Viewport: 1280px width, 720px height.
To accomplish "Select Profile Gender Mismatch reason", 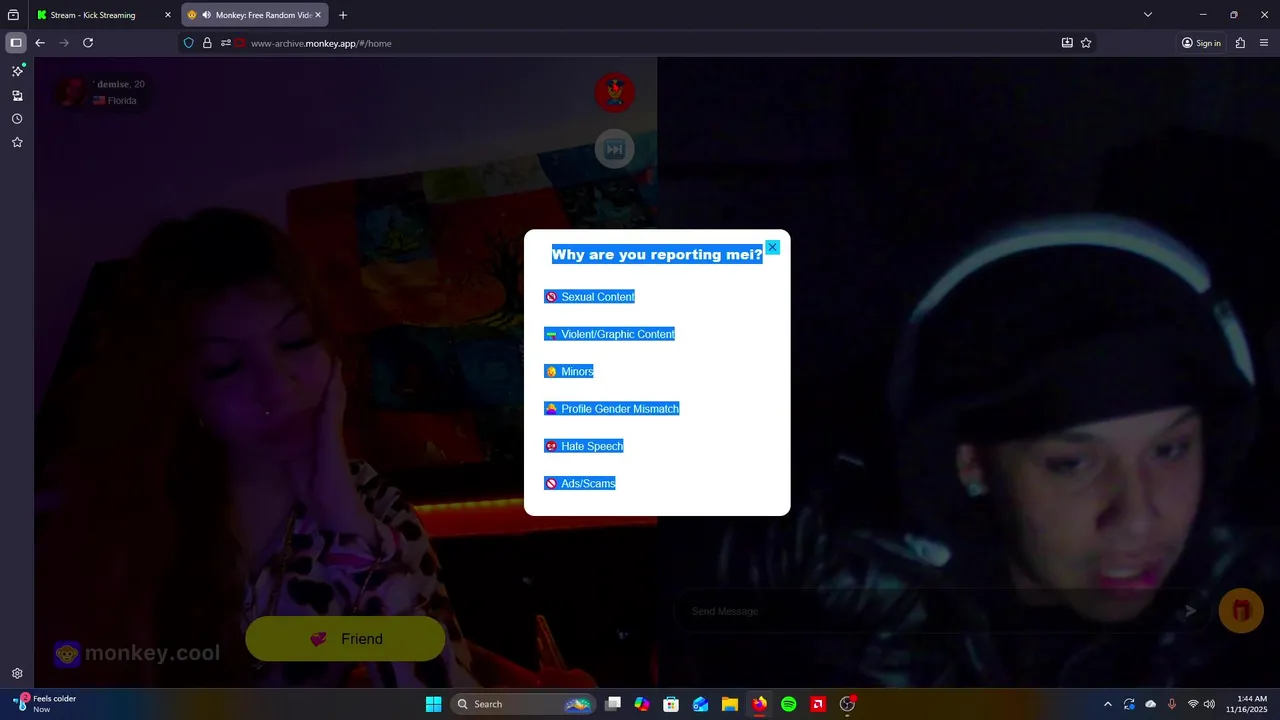I will tap(611, 409).
